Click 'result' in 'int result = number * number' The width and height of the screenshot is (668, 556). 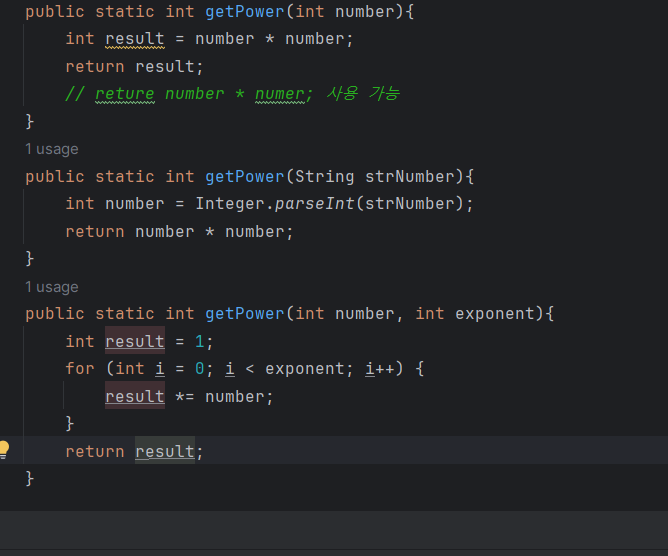pyautogui.click(x=135, y=39)
